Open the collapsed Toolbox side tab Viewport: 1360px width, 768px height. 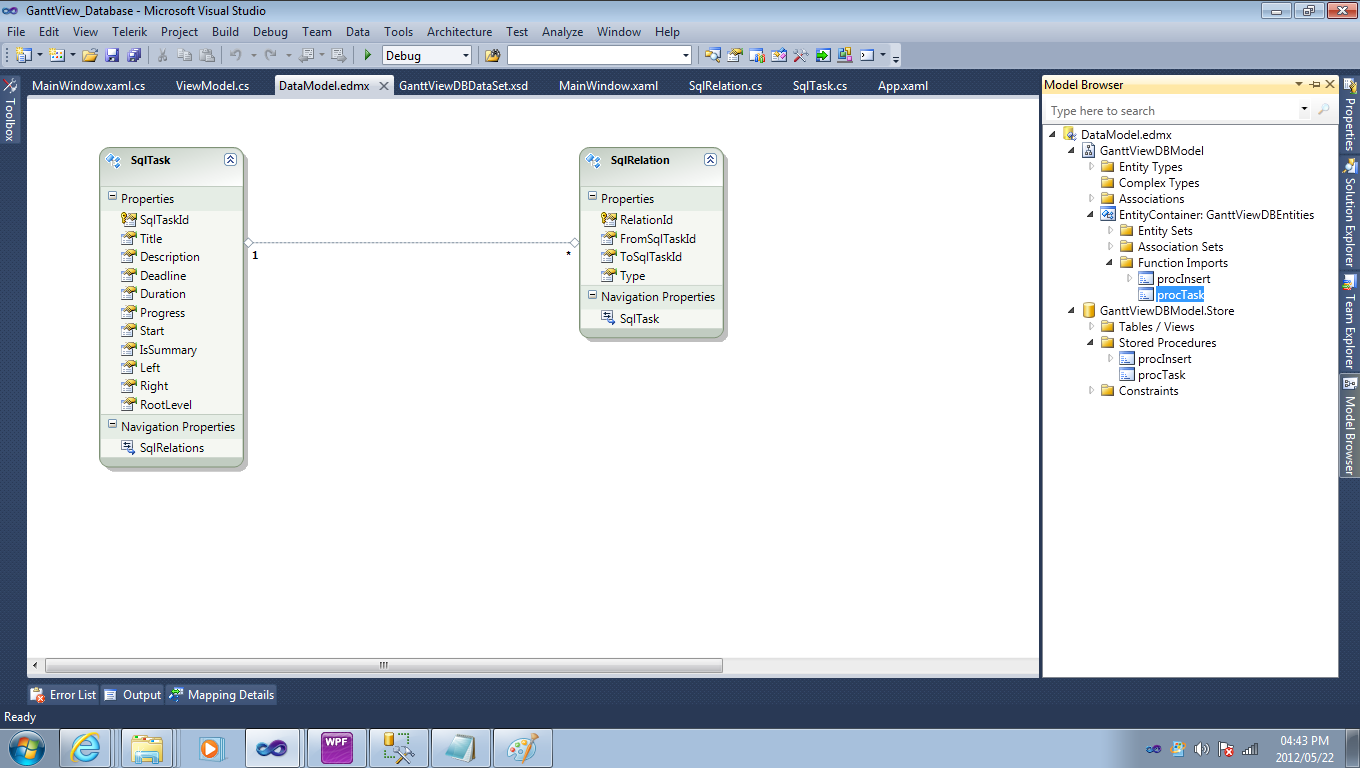(x=10, y=110)
